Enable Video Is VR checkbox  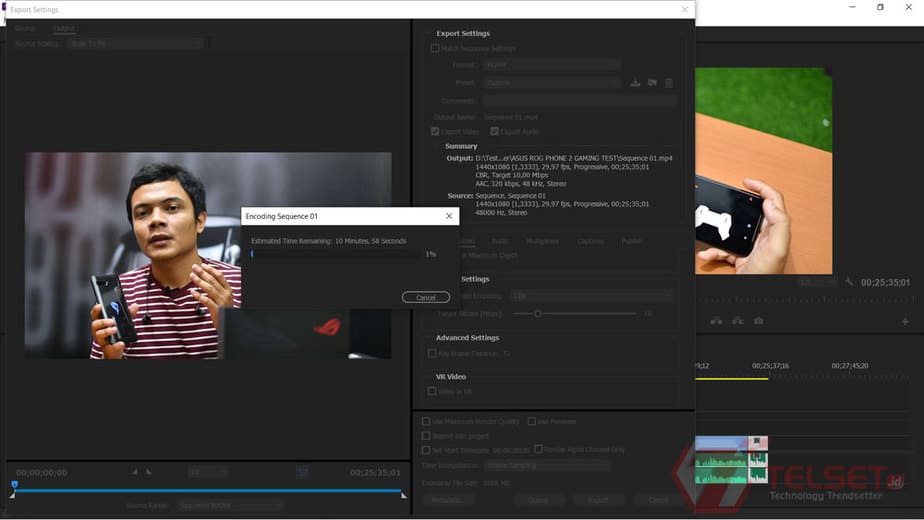(432, 391)
